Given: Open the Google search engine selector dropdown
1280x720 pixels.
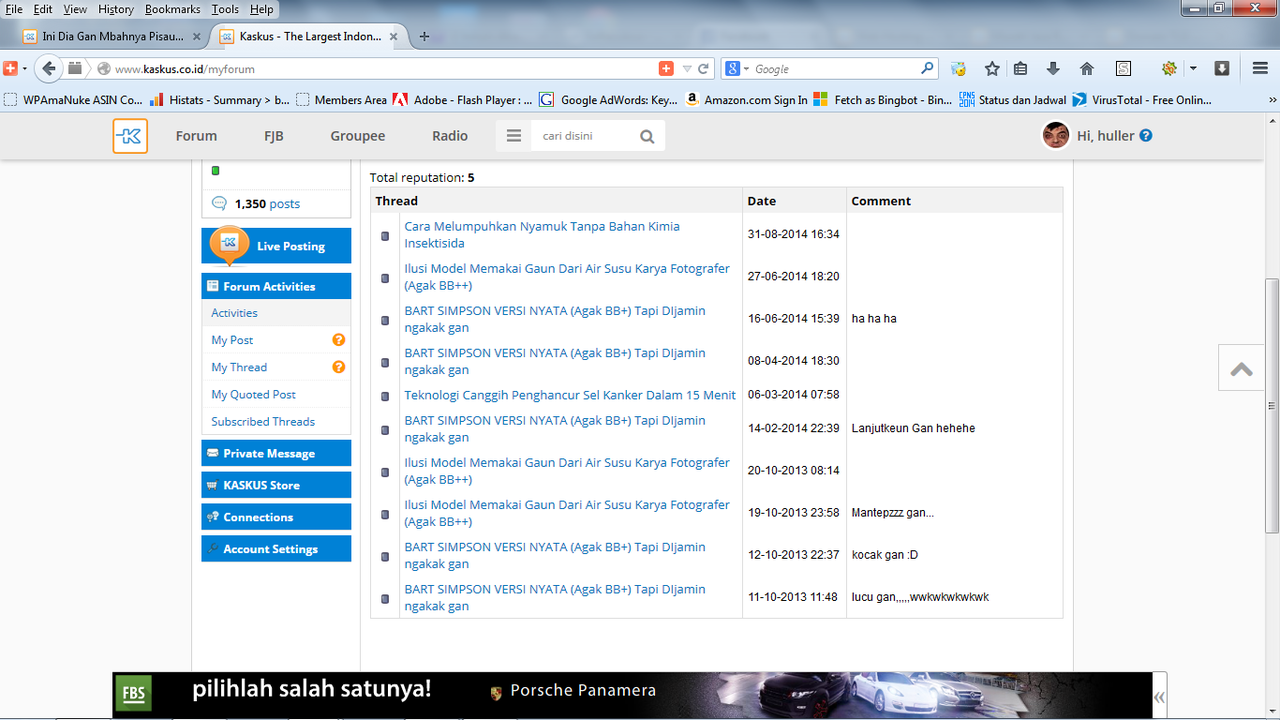Looking at the screenshot, I should (x=739, y=68).
